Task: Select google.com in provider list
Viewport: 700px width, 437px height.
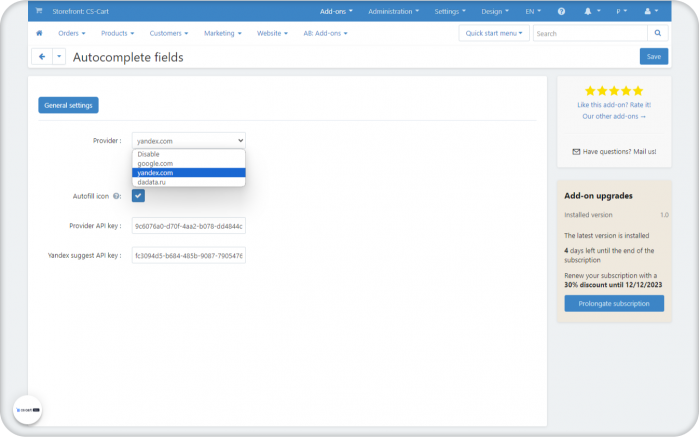Action: [188, 163]
